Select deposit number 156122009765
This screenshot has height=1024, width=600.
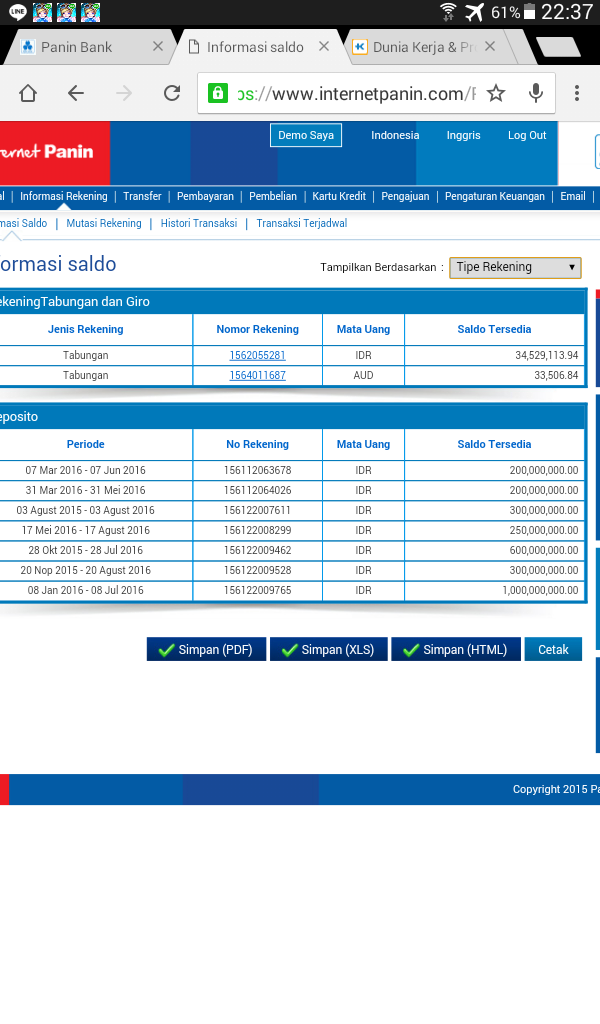coord(257,590)
